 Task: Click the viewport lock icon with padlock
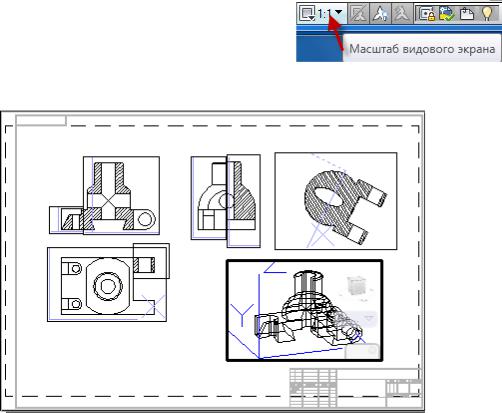(x=427, y=14)
